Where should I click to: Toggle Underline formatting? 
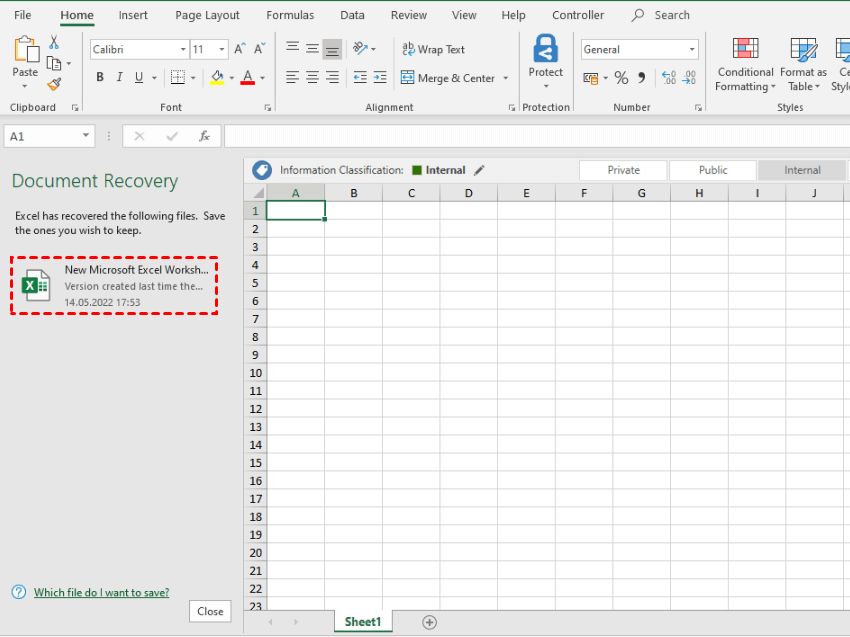click(139, 78)
